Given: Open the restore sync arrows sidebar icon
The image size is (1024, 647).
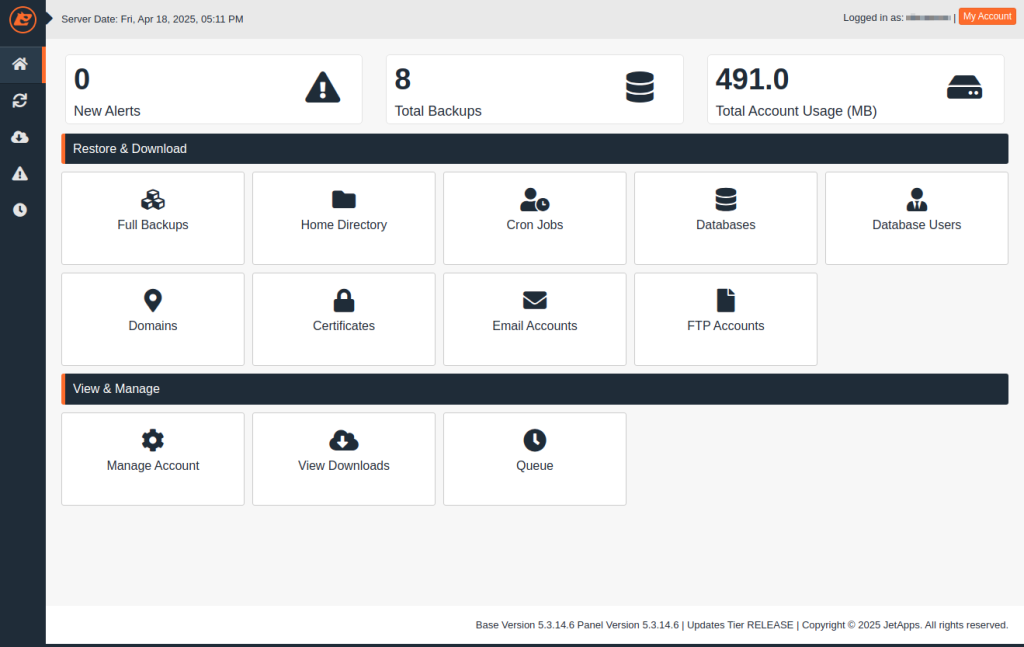Looking at the screenshot, I should pos(20,101).
